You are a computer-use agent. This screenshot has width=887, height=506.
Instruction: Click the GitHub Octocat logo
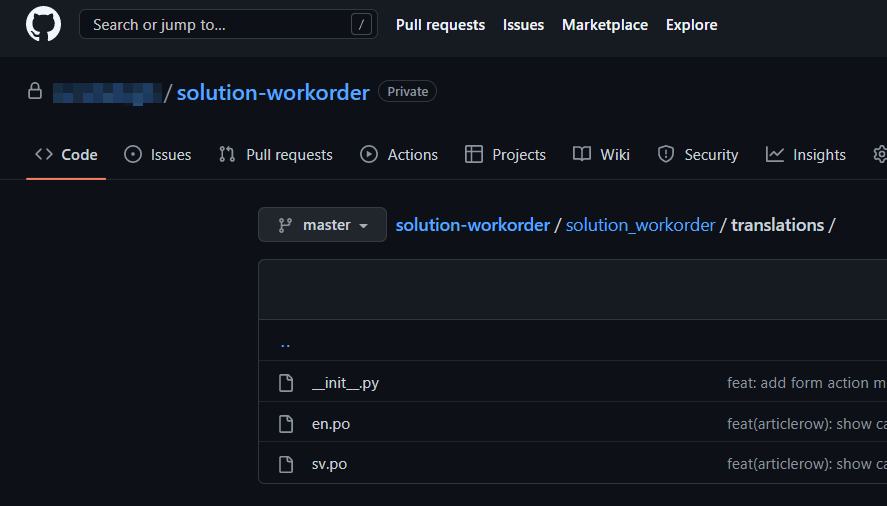[x=43, y=25]
